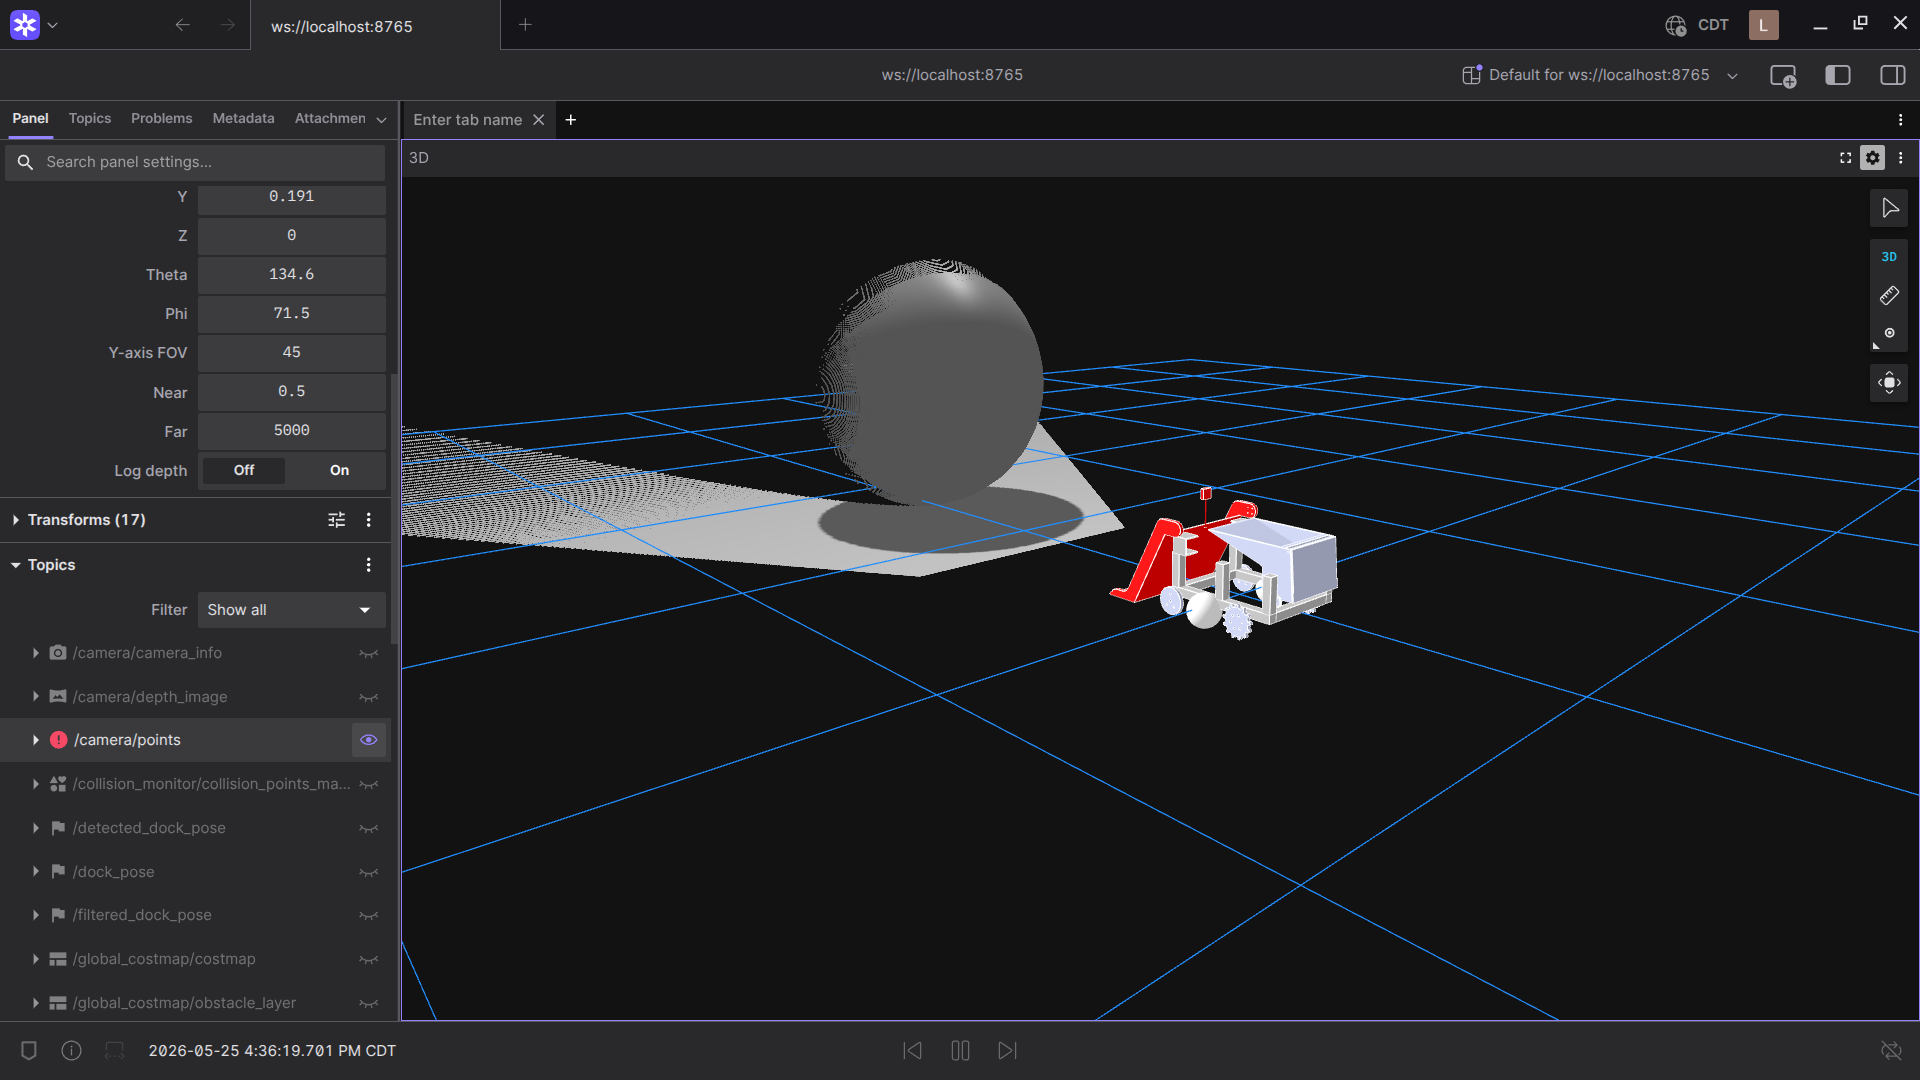1920x1080 pixels.
Task: Switch to the Topics tab
Action: 90,118
